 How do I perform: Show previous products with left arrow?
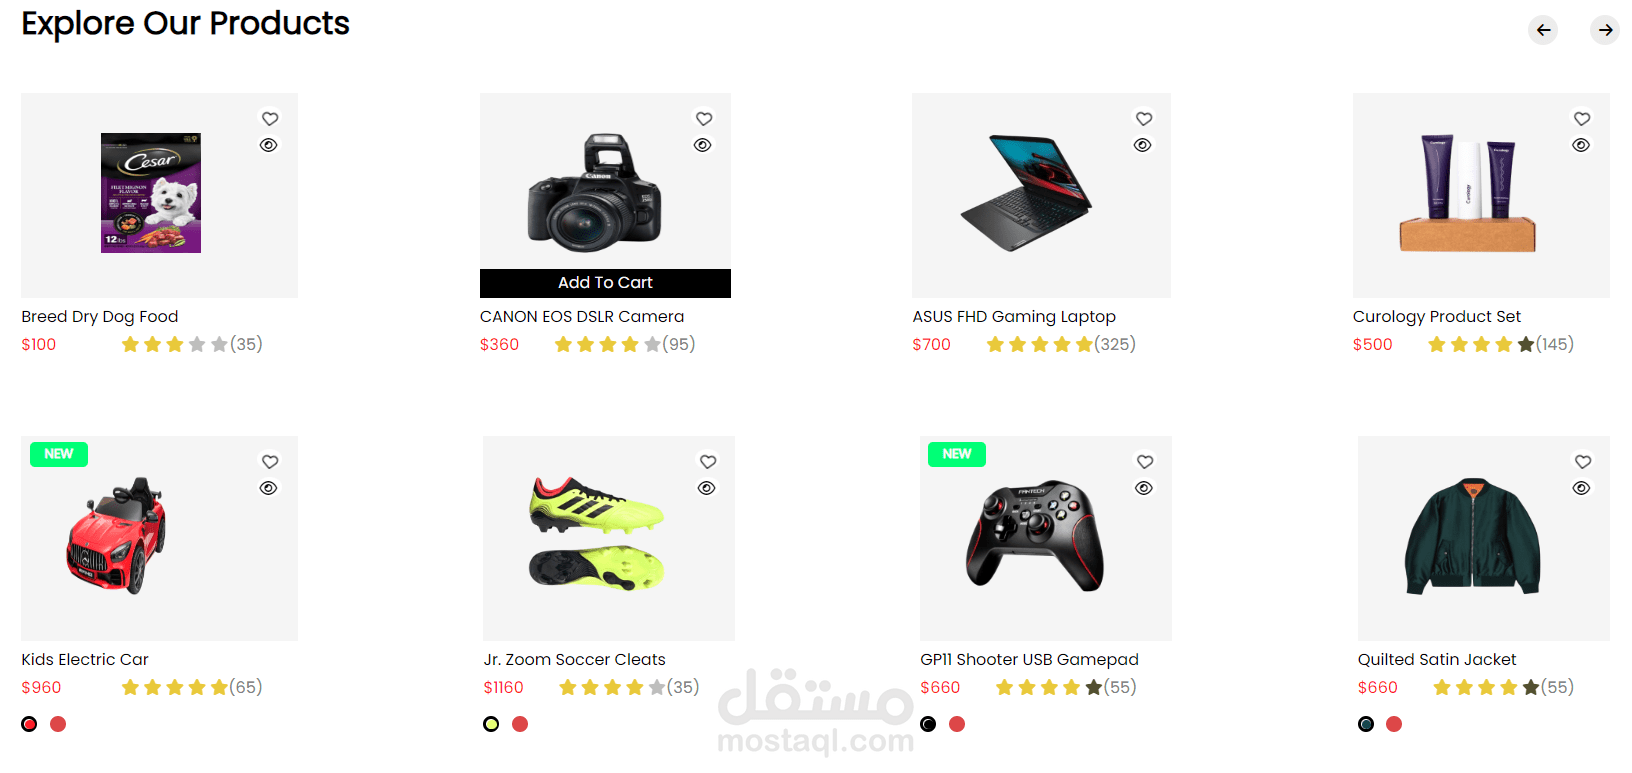click(1543, 30)
